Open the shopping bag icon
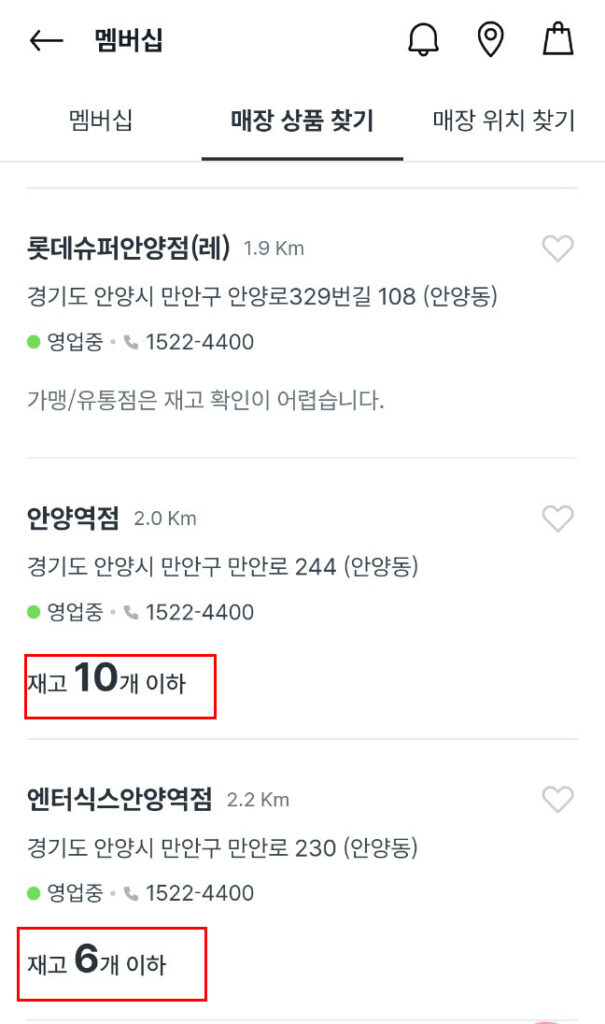This screenshot has width=605, height=1024. coord(558,39)
